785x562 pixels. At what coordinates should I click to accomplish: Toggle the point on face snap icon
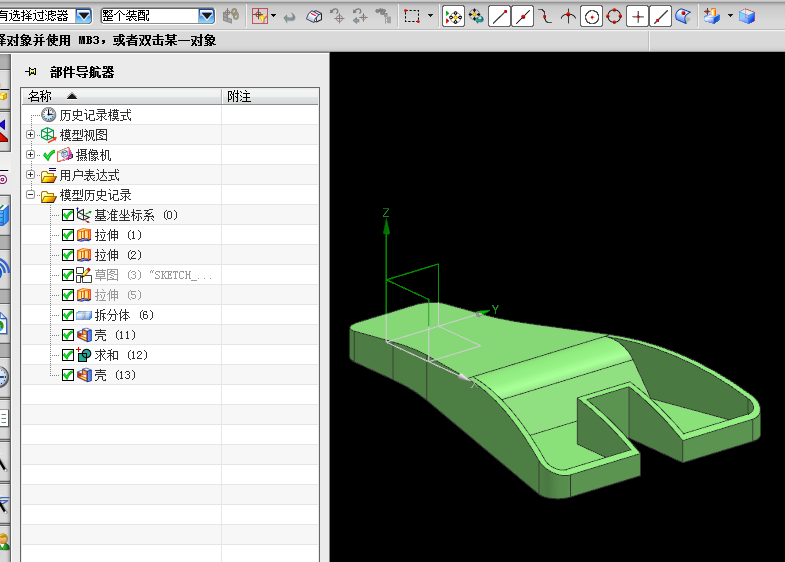pos(683,16)
